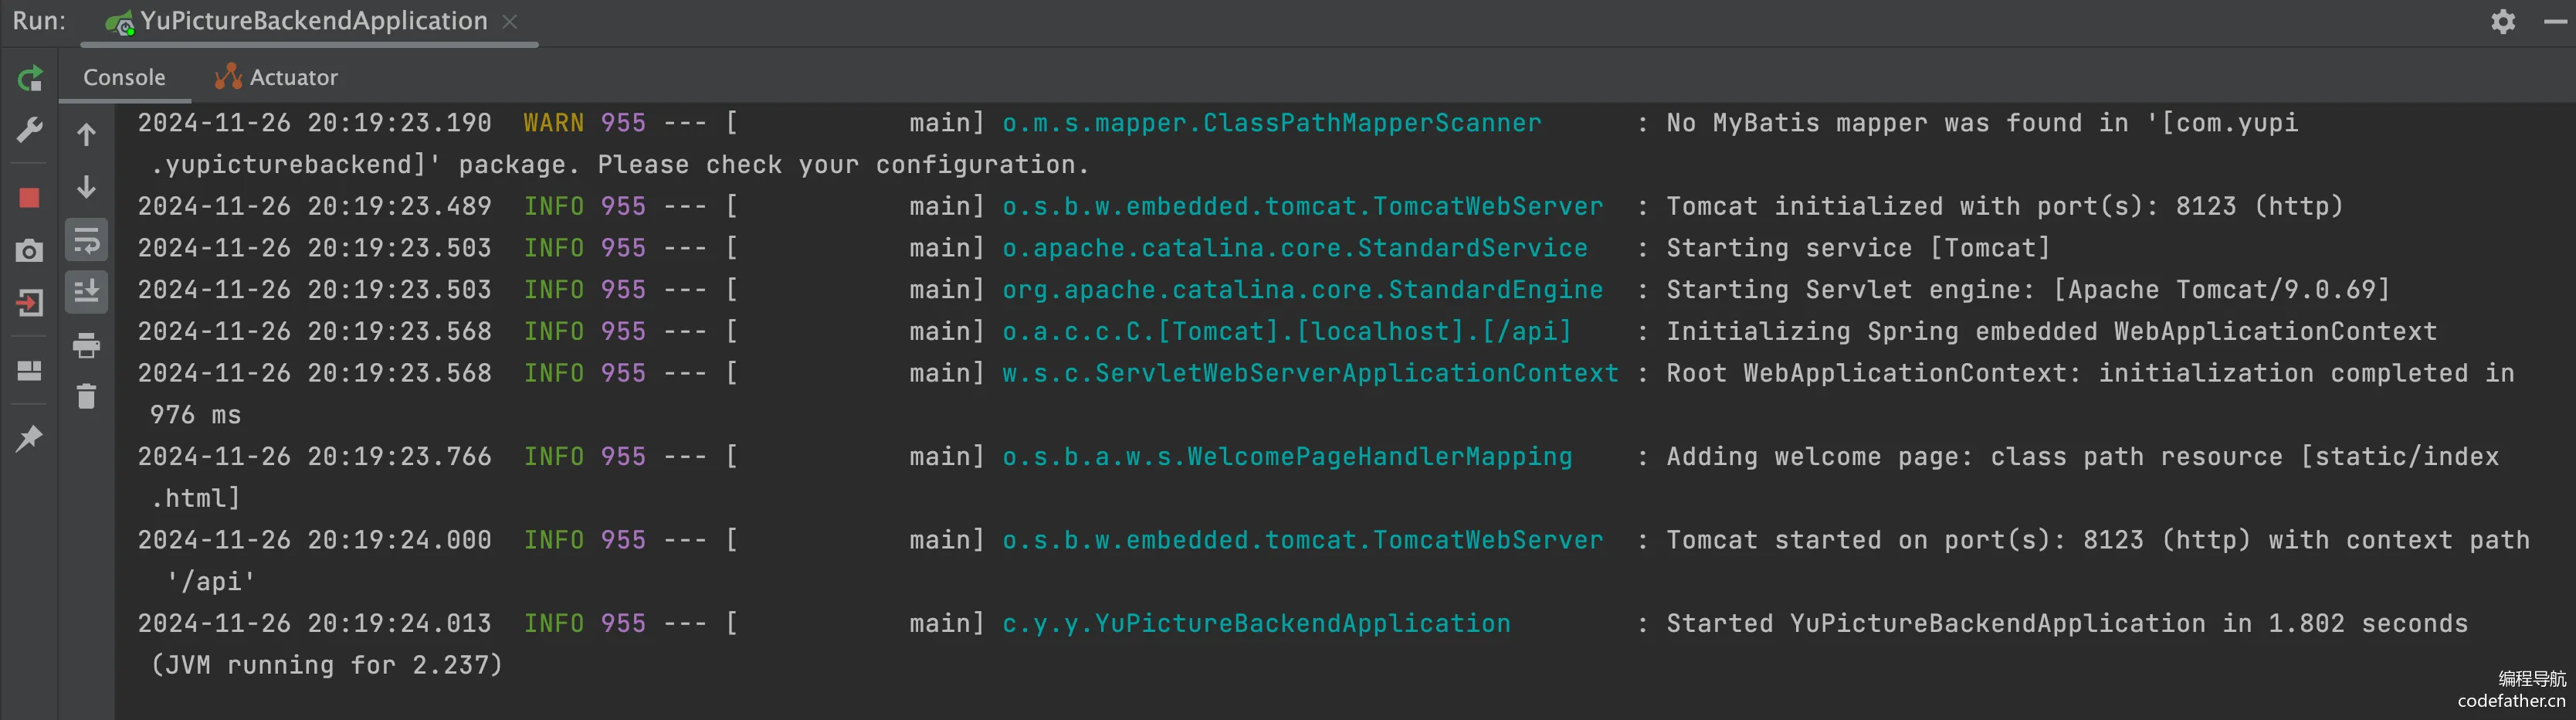Stop the running application red square
Screen dimensions: 2576x720
click(29, 198)
